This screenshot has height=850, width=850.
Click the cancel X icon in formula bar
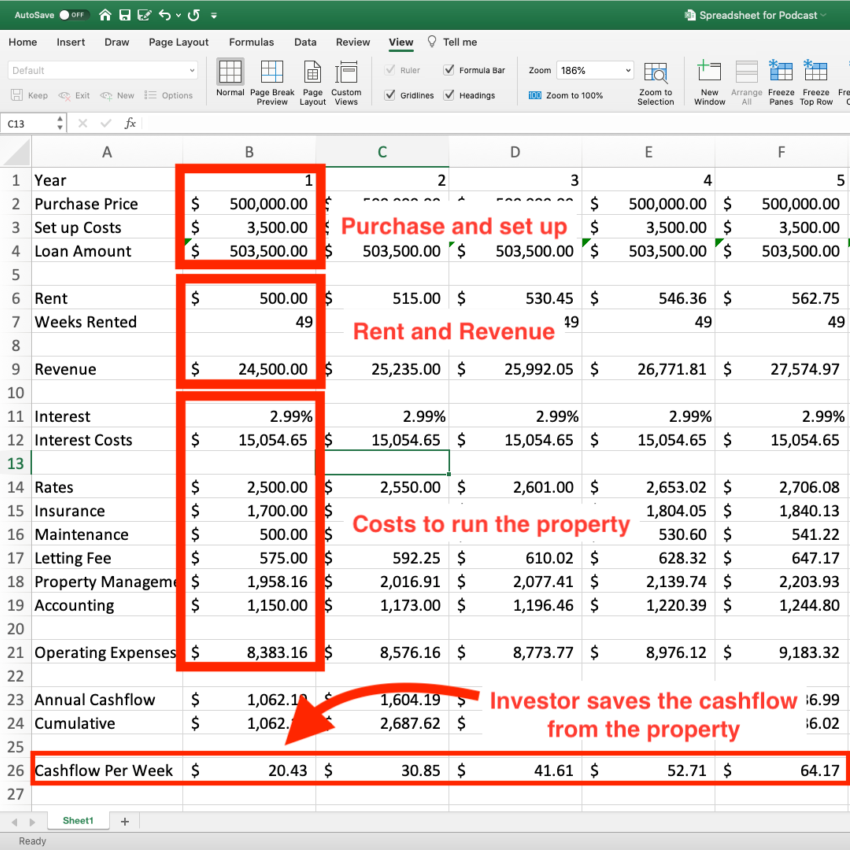click(82, 124)
